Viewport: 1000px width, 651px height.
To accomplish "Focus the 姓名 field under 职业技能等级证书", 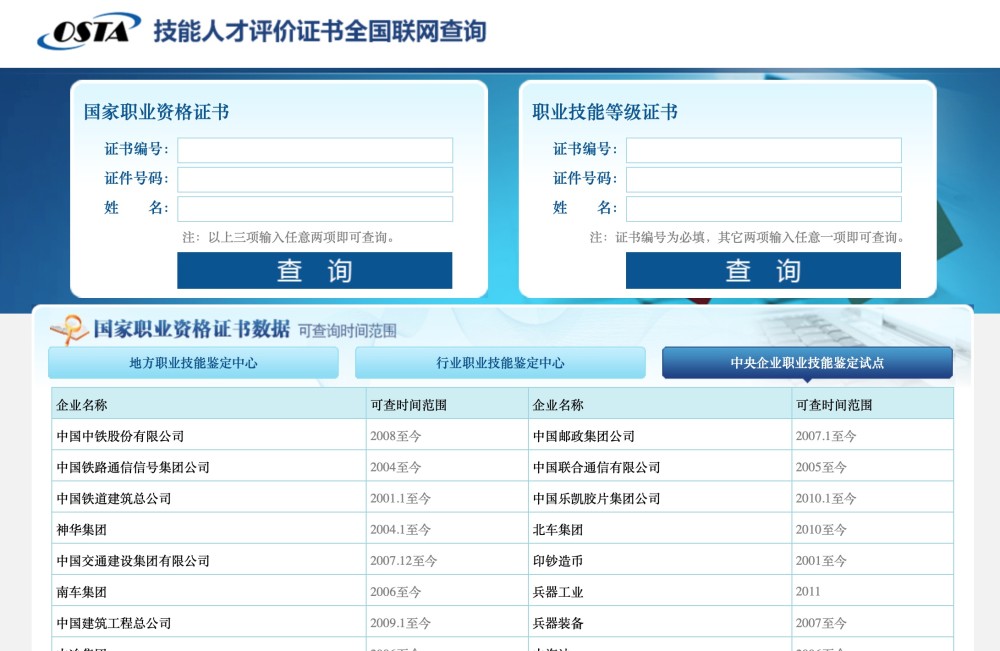I will click(764, 209).
